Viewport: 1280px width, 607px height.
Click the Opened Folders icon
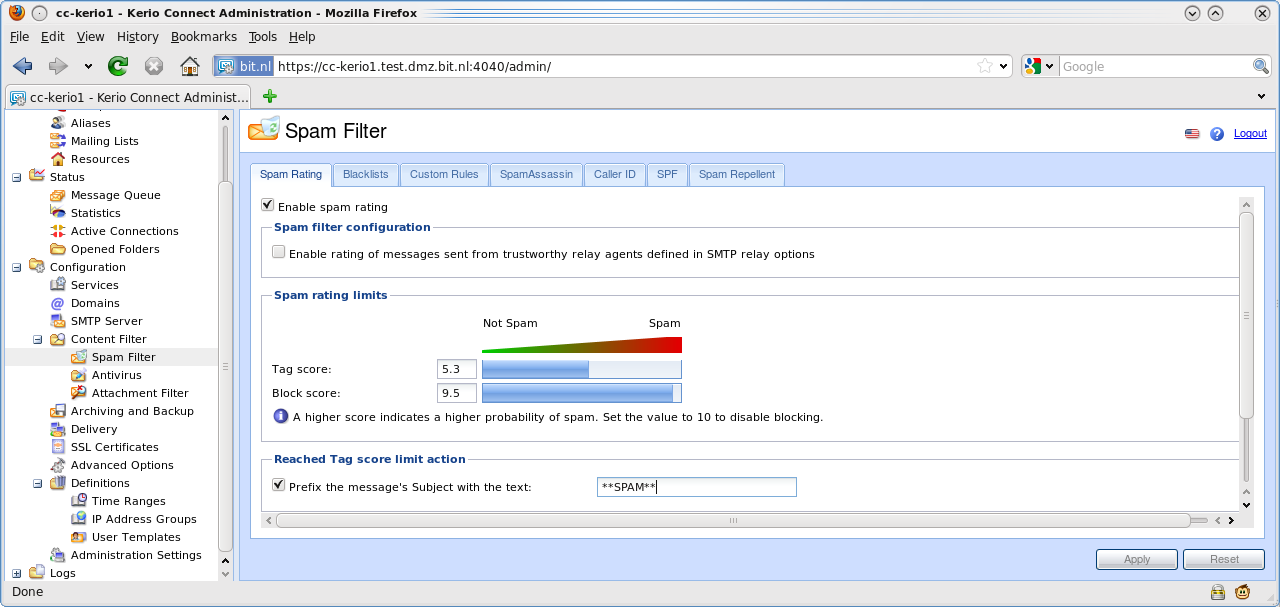click(x=58, y=249)
